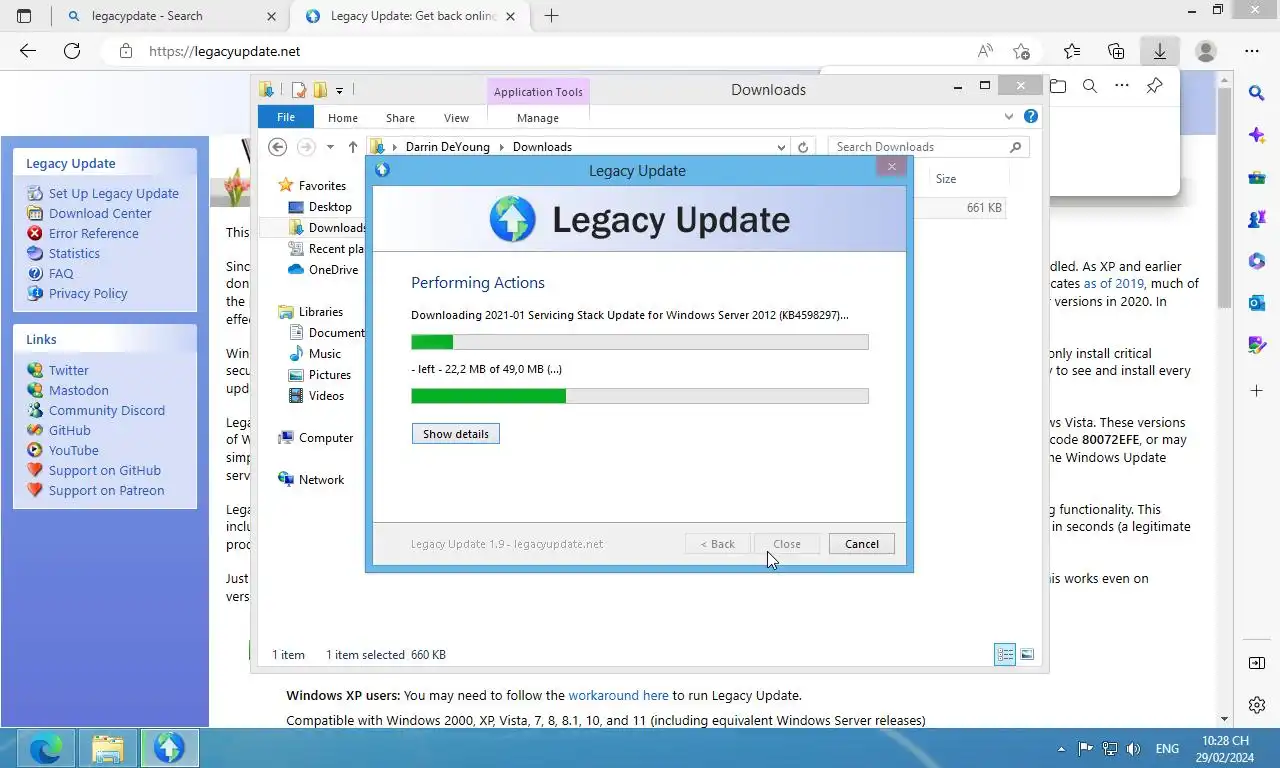The width and height of the screenshot is (1280, 768).
Task: Search downloads in Edge downloads flyout
Action: click(x=1090, y=86)
